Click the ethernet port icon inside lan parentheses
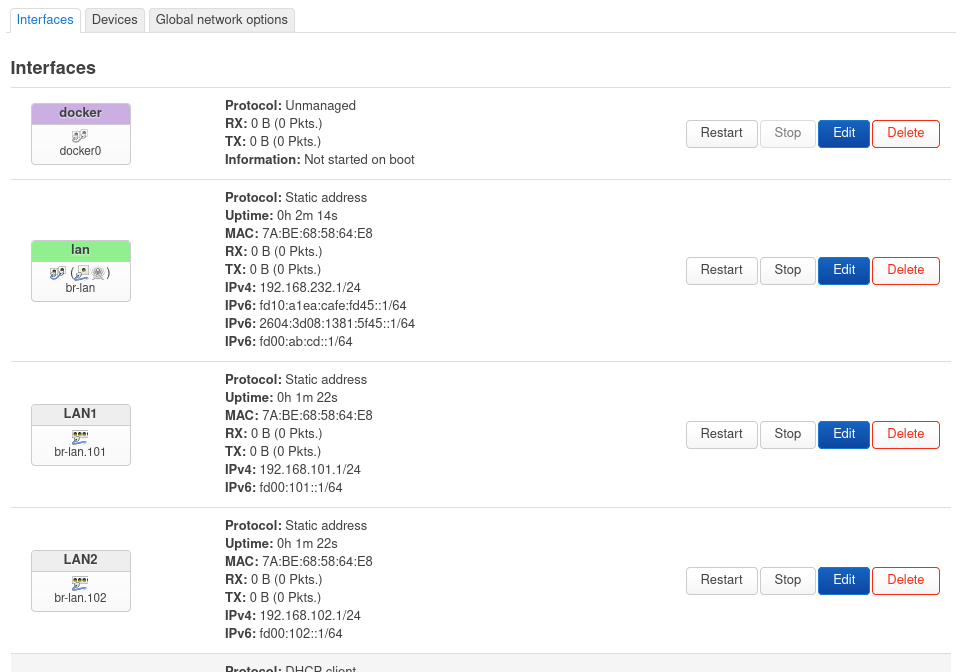 coord(81,272)
